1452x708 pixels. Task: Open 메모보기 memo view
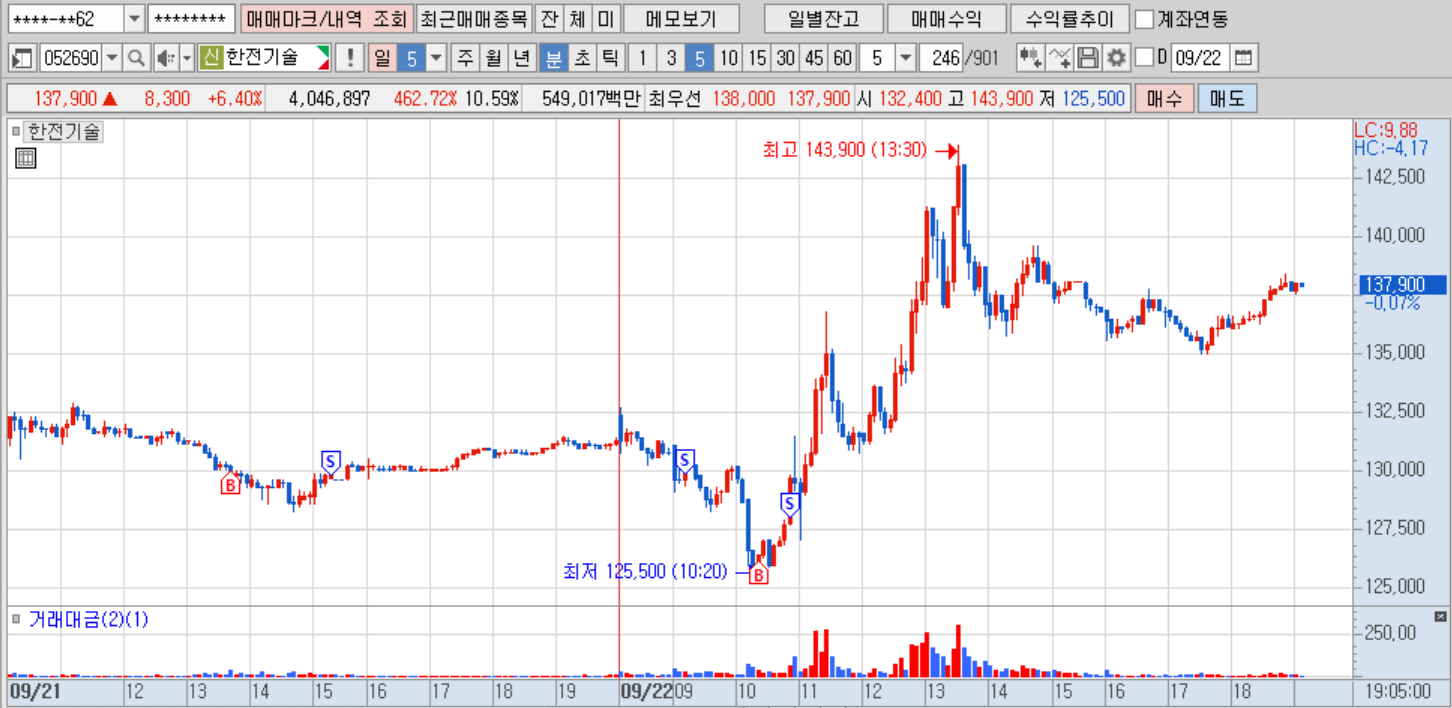[681, 19]
